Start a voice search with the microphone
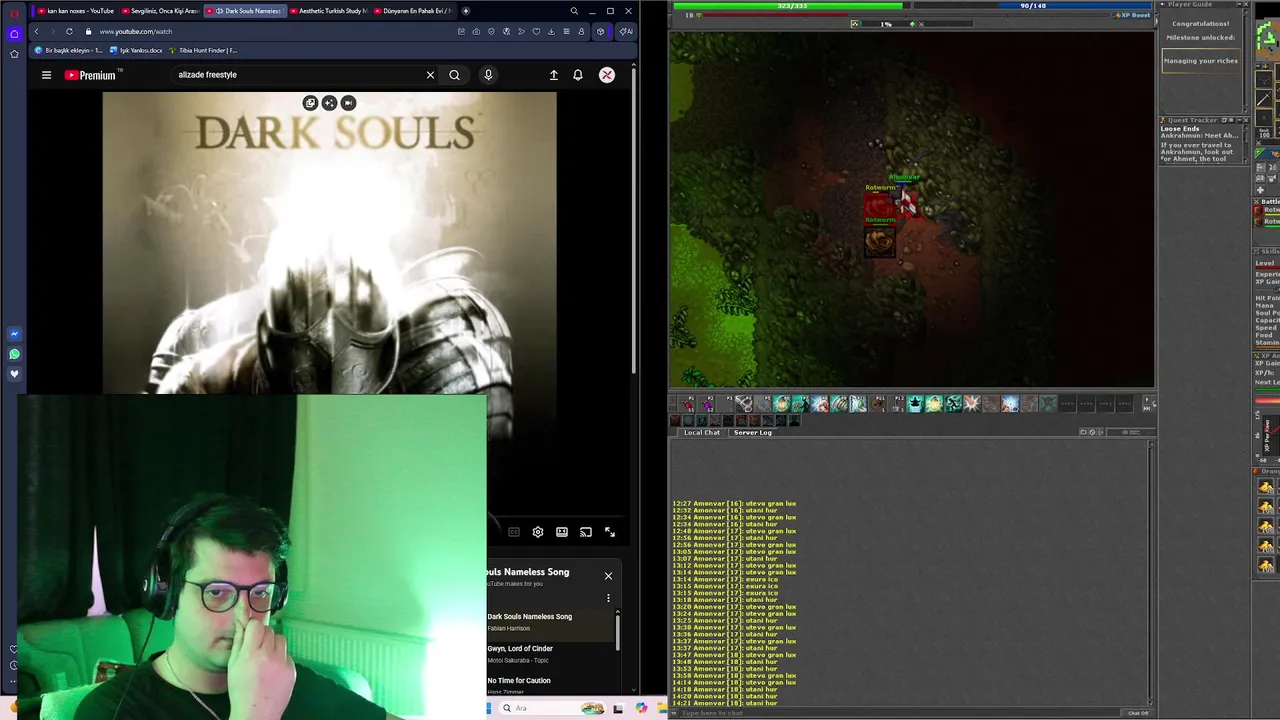 [488, 75]
